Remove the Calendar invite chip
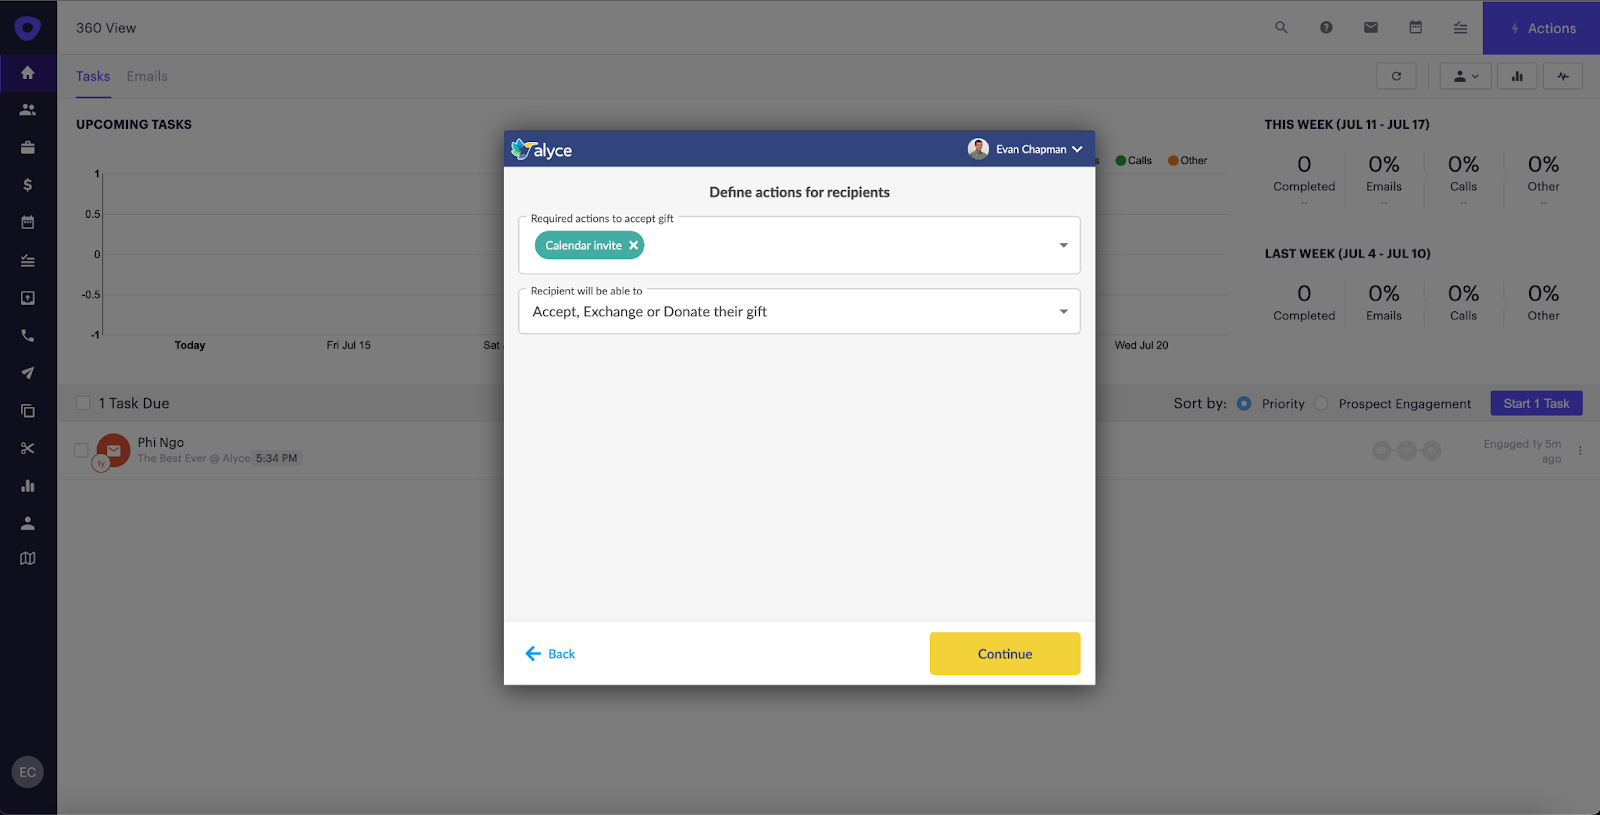Screen dimensions: 1600x815 point(633,245)
